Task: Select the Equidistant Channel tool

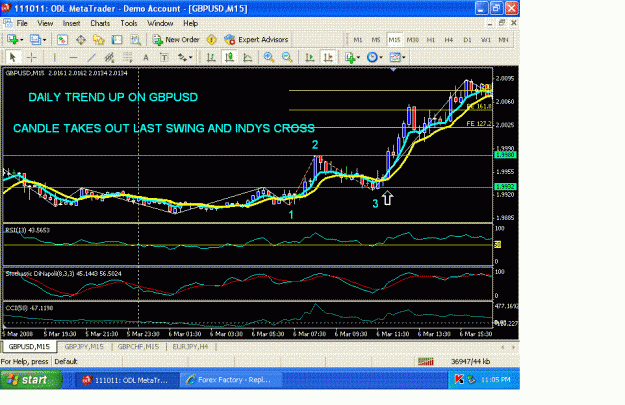Action: click(x=109, y=57)
